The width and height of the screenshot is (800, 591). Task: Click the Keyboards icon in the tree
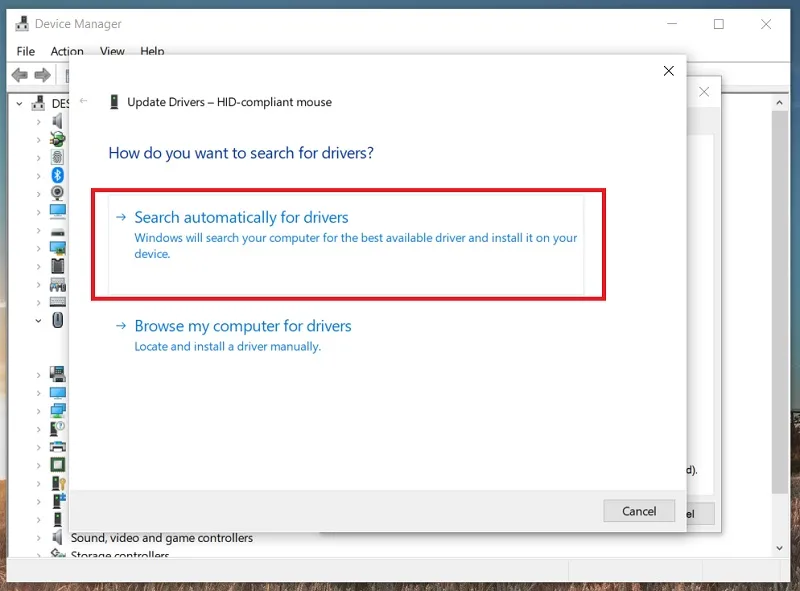tap(58, 302)
